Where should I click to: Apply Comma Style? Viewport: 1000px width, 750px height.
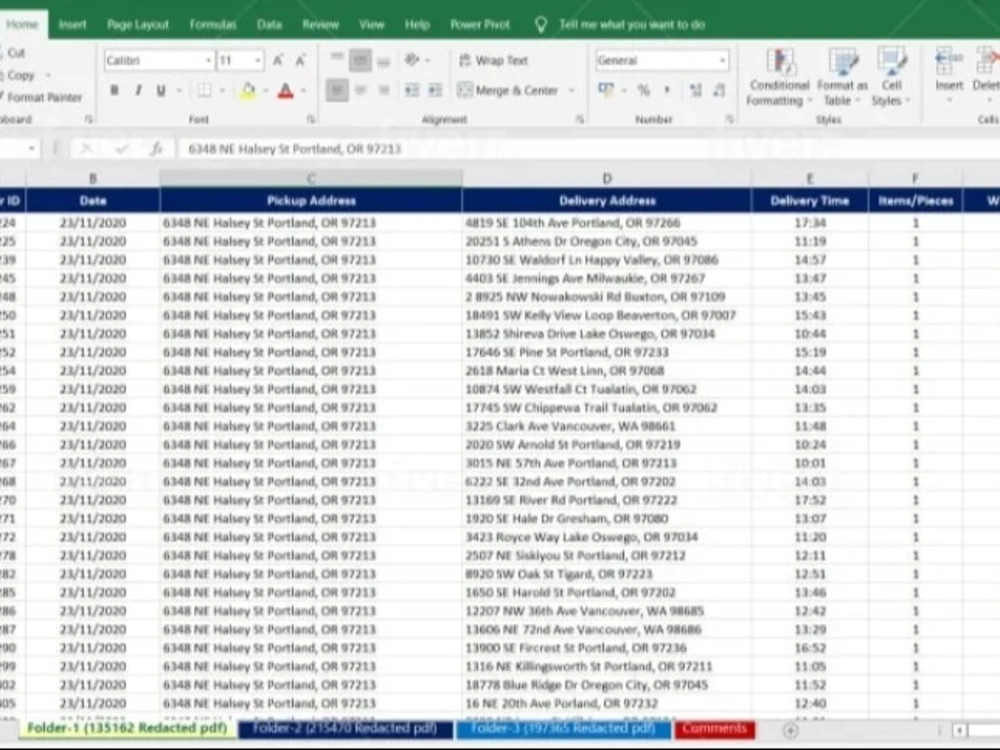(x=667, y=90)
